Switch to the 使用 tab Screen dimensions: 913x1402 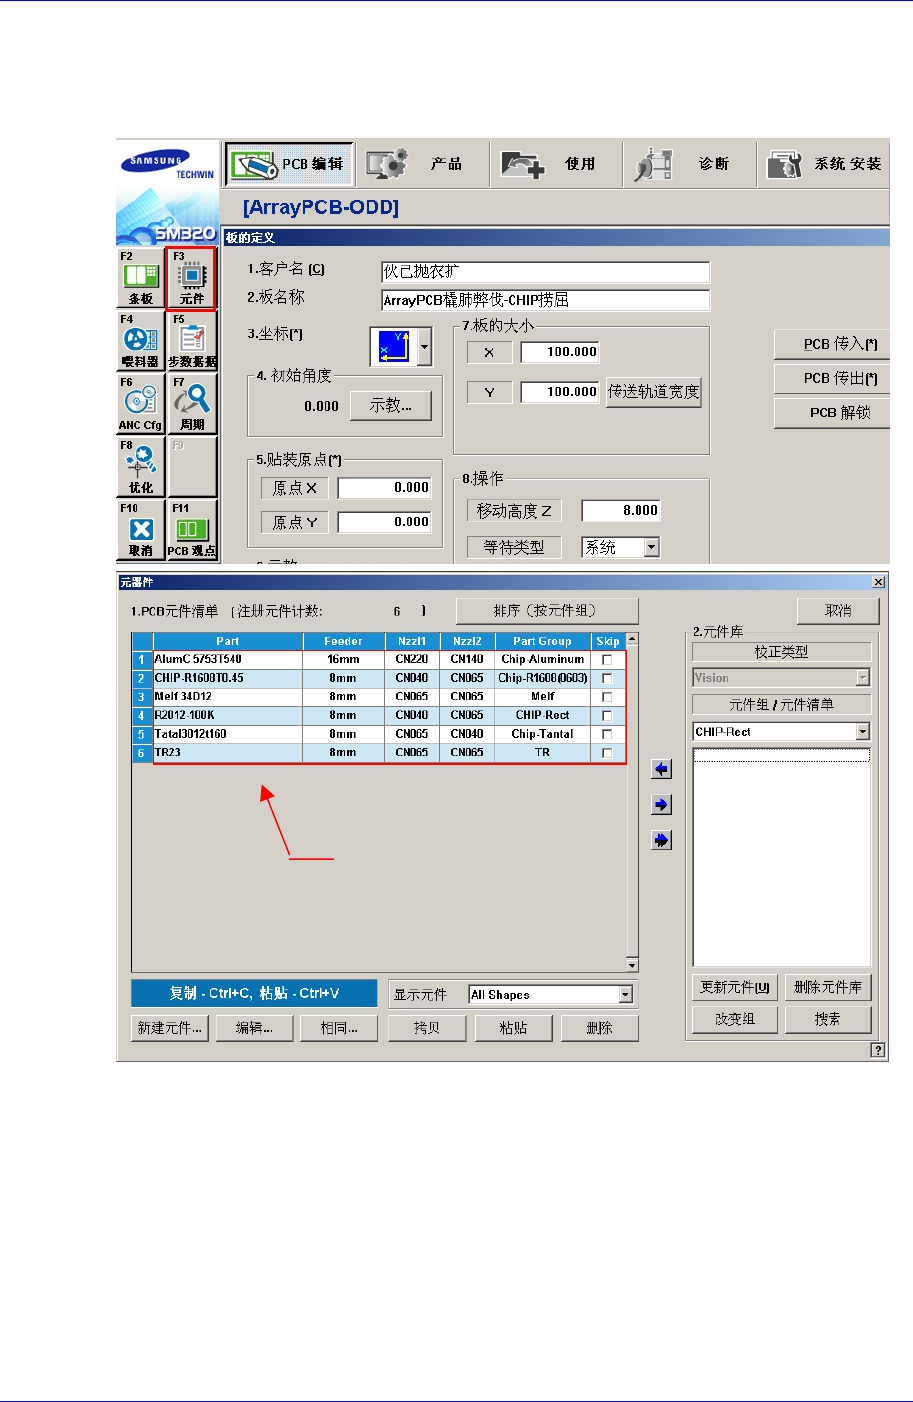(x=556, y=164)
